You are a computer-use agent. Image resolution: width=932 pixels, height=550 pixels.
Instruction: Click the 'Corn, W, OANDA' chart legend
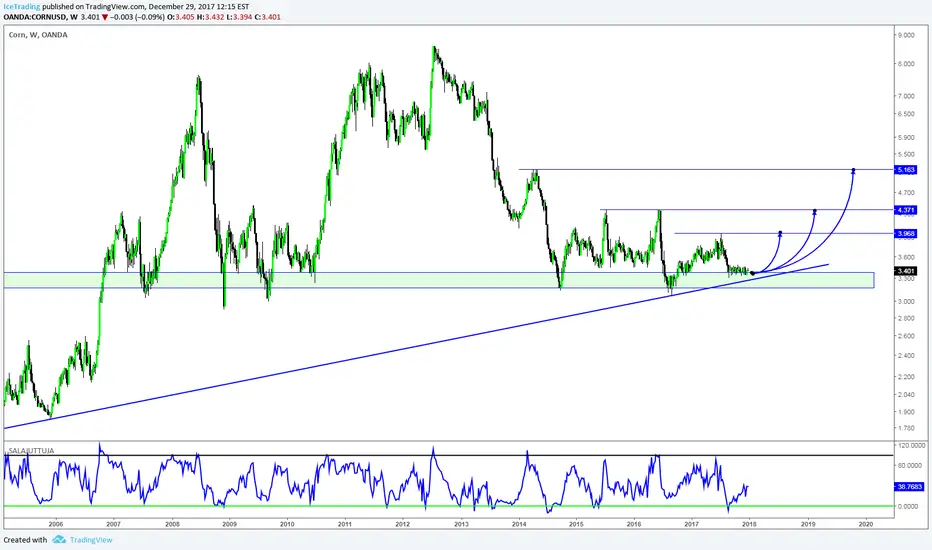click(38, 35)
